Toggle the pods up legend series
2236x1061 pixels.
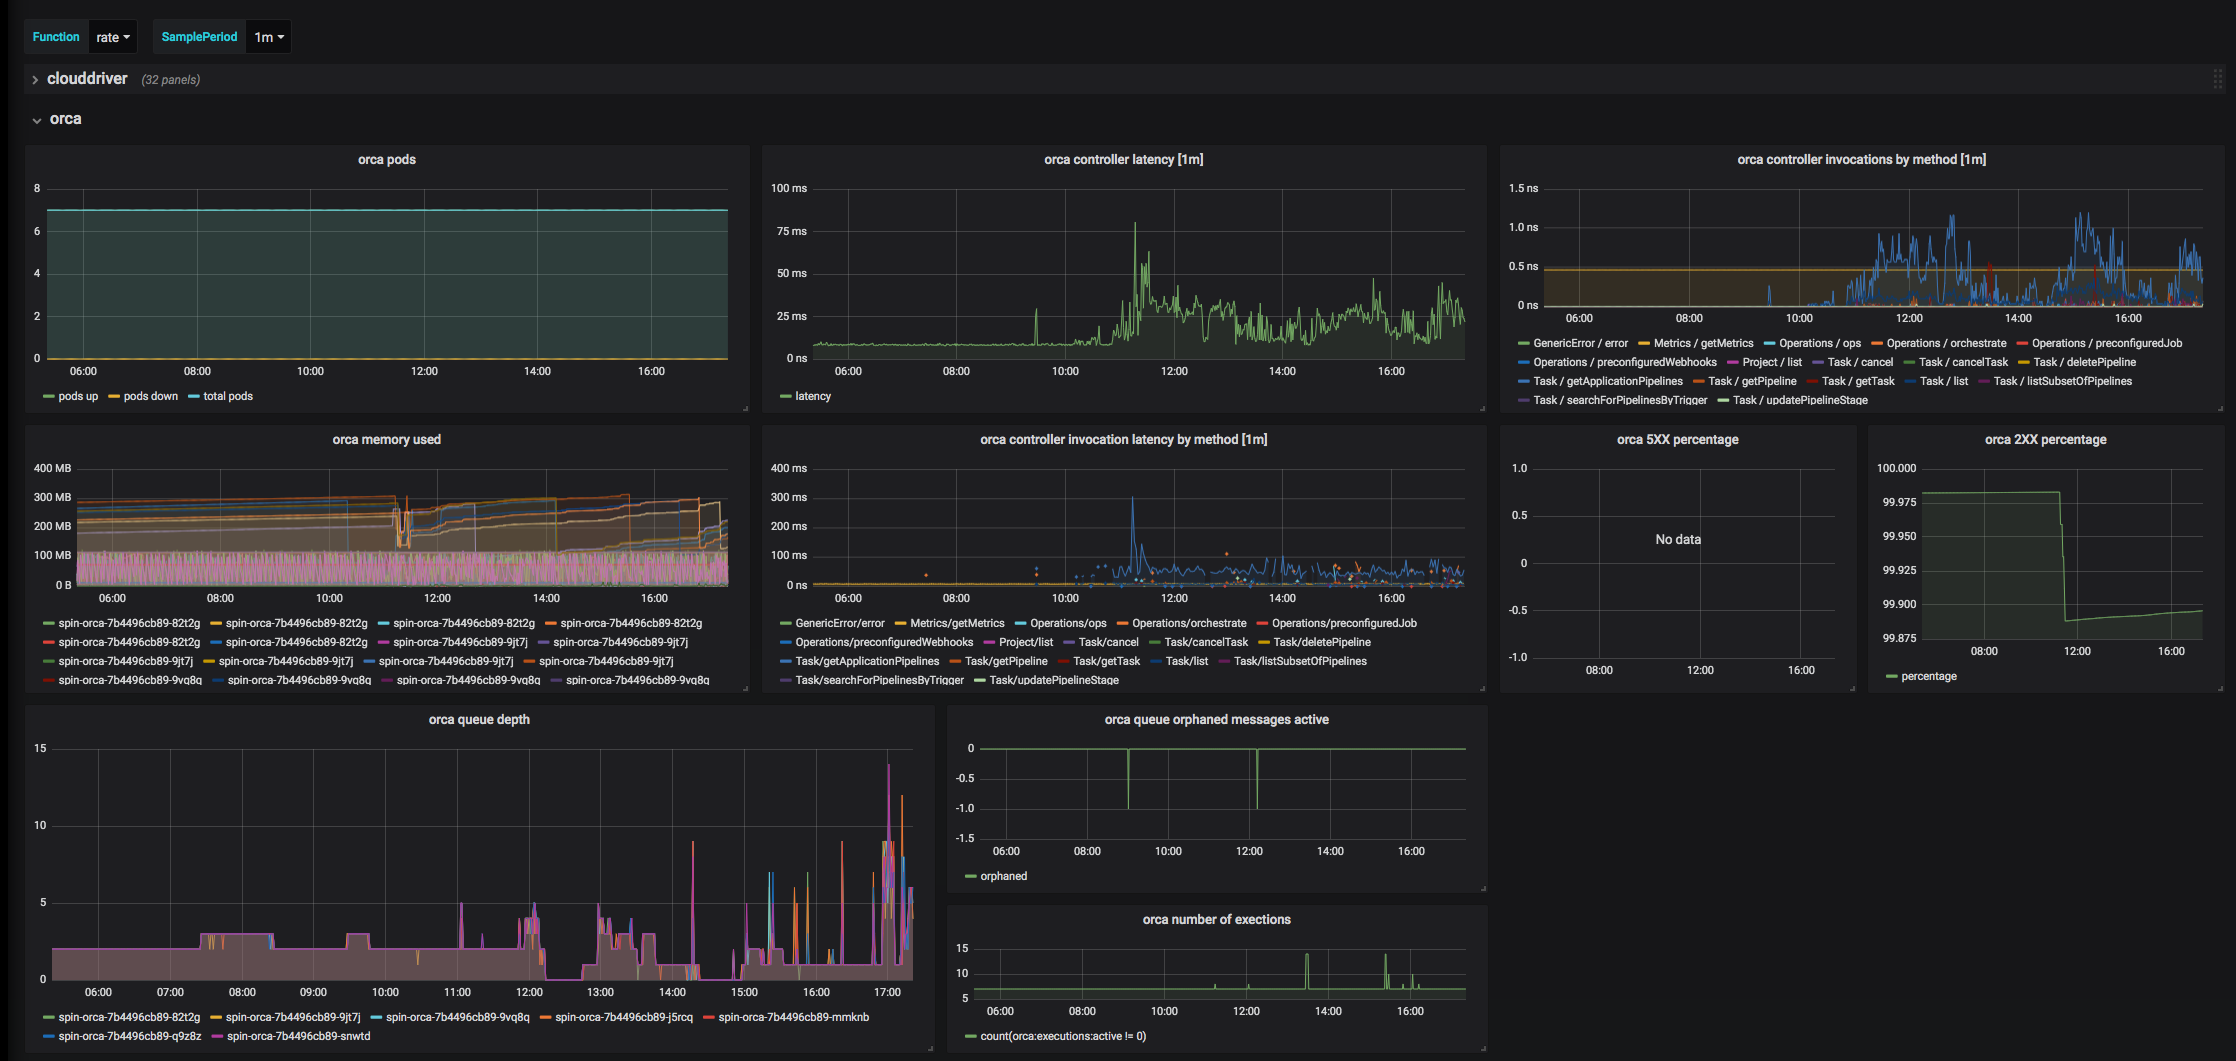click(x=78, y=396)
